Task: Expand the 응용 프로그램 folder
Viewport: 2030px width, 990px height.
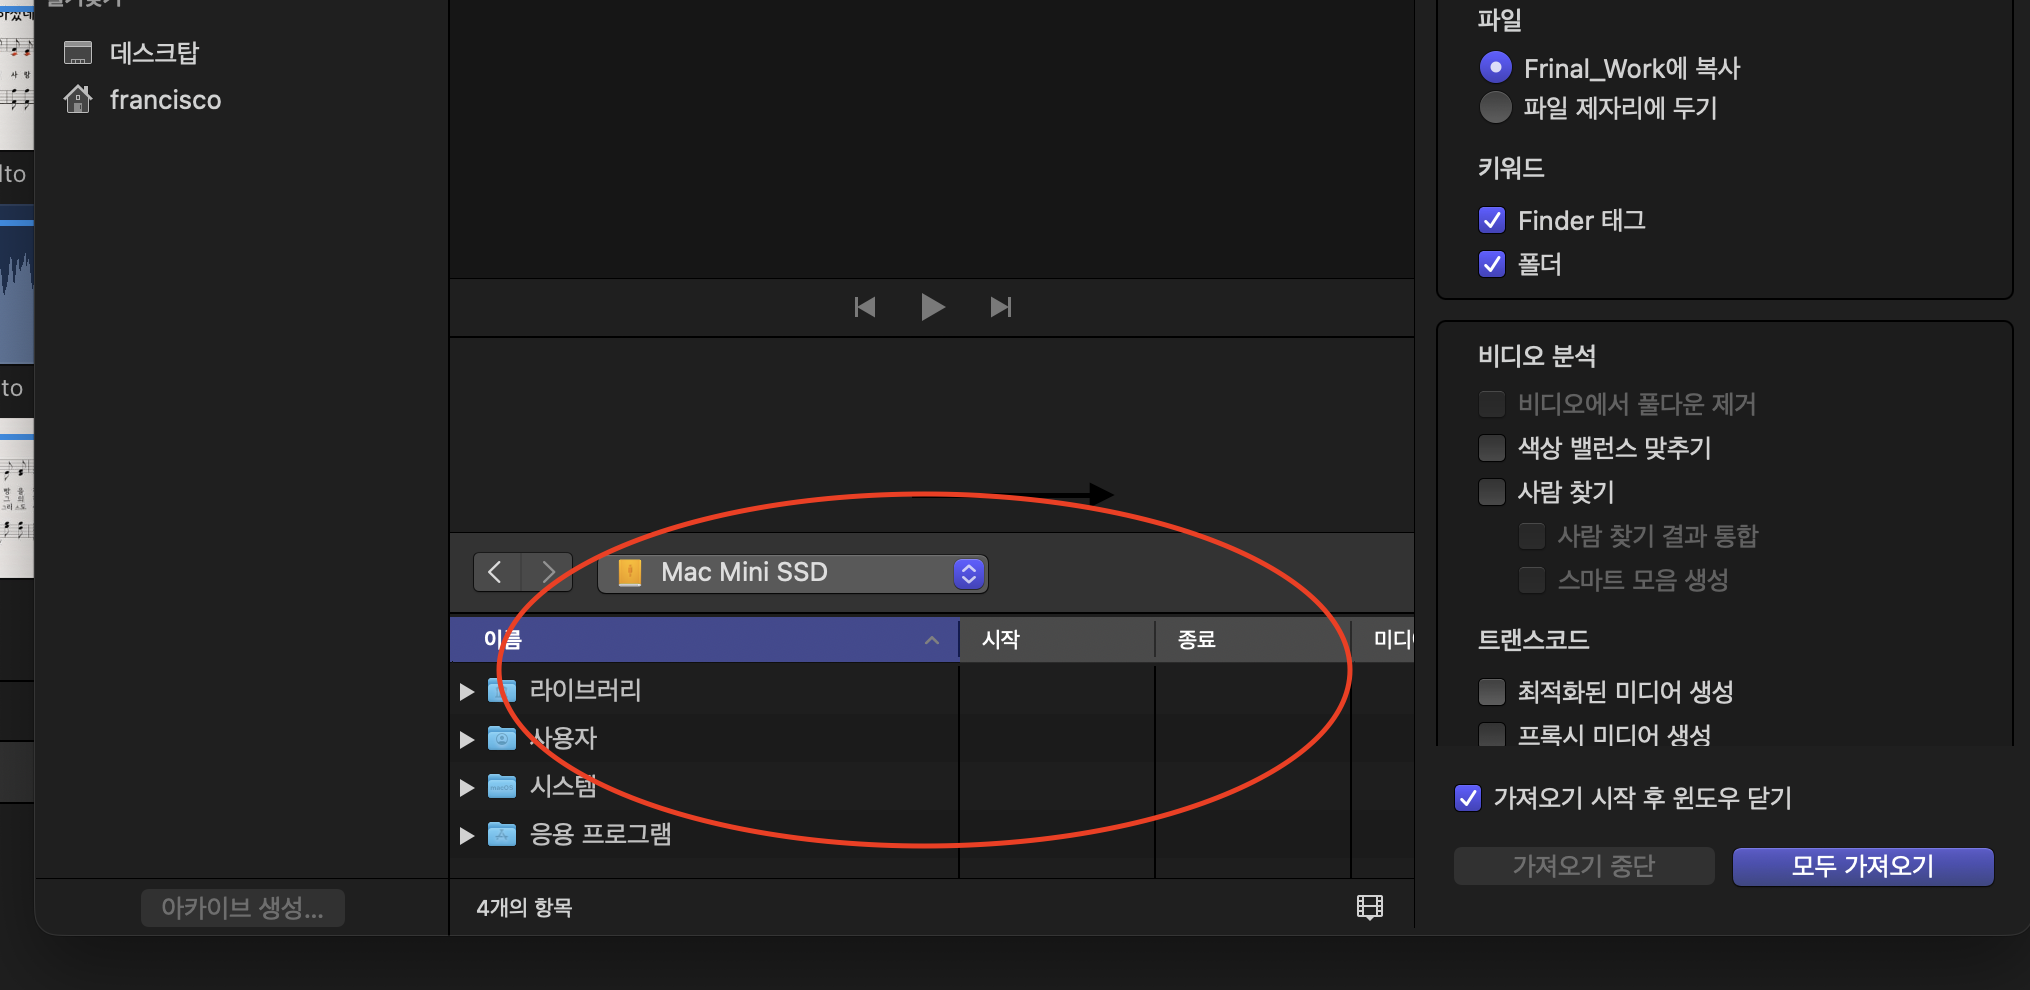Action: click(x=466, y=835)
